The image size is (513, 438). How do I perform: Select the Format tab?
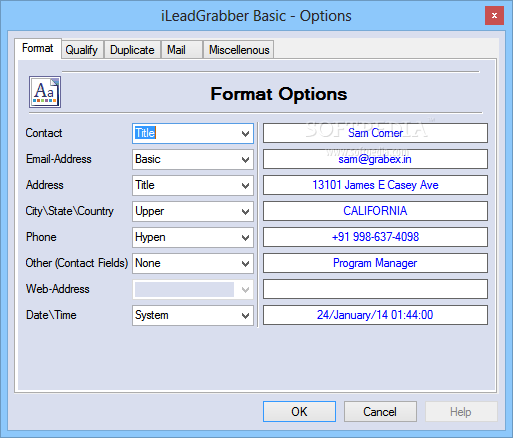(38, 49)
